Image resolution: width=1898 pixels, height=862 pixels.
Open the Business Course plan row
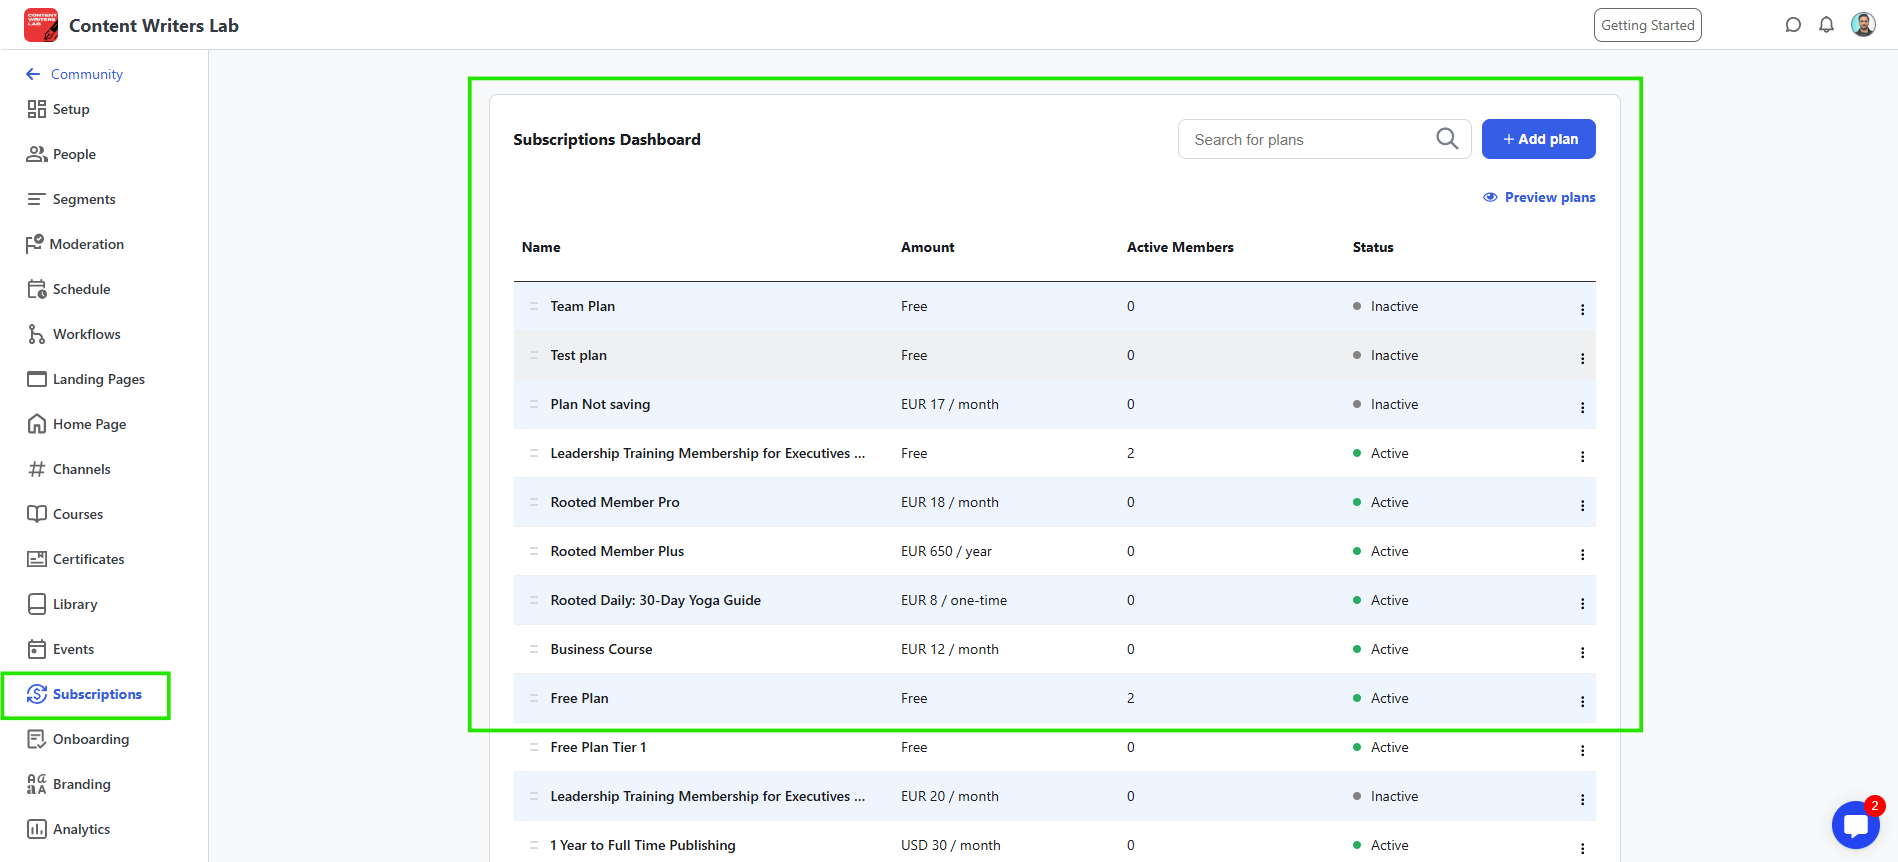tap(601, 649)
